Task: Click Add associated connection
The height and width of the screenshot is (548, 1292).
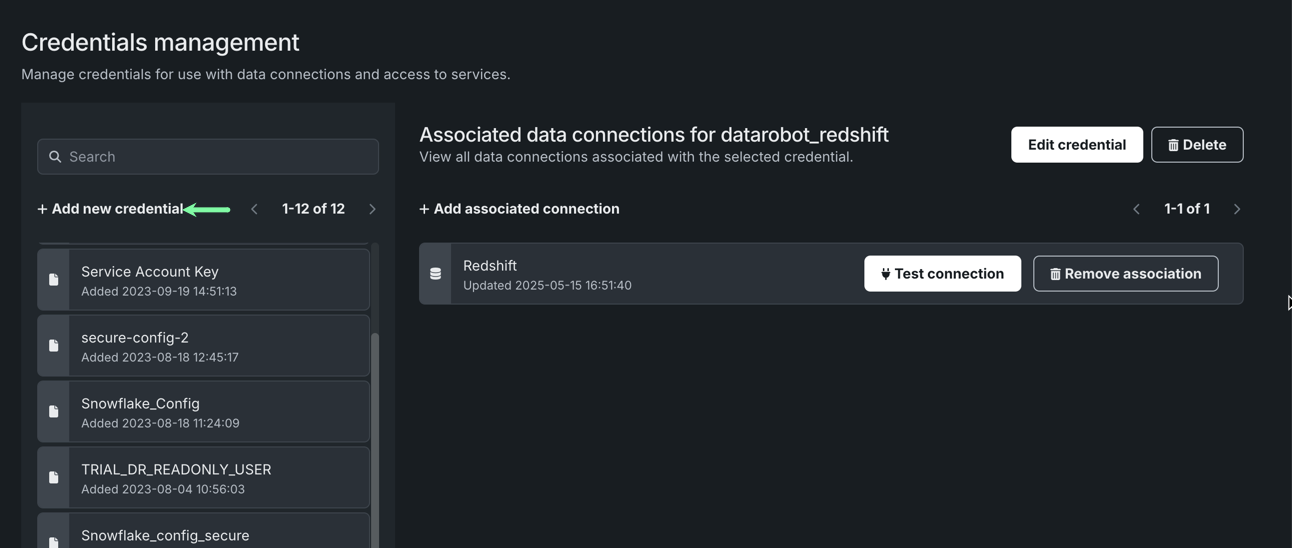Action: (x=519, y=209)
